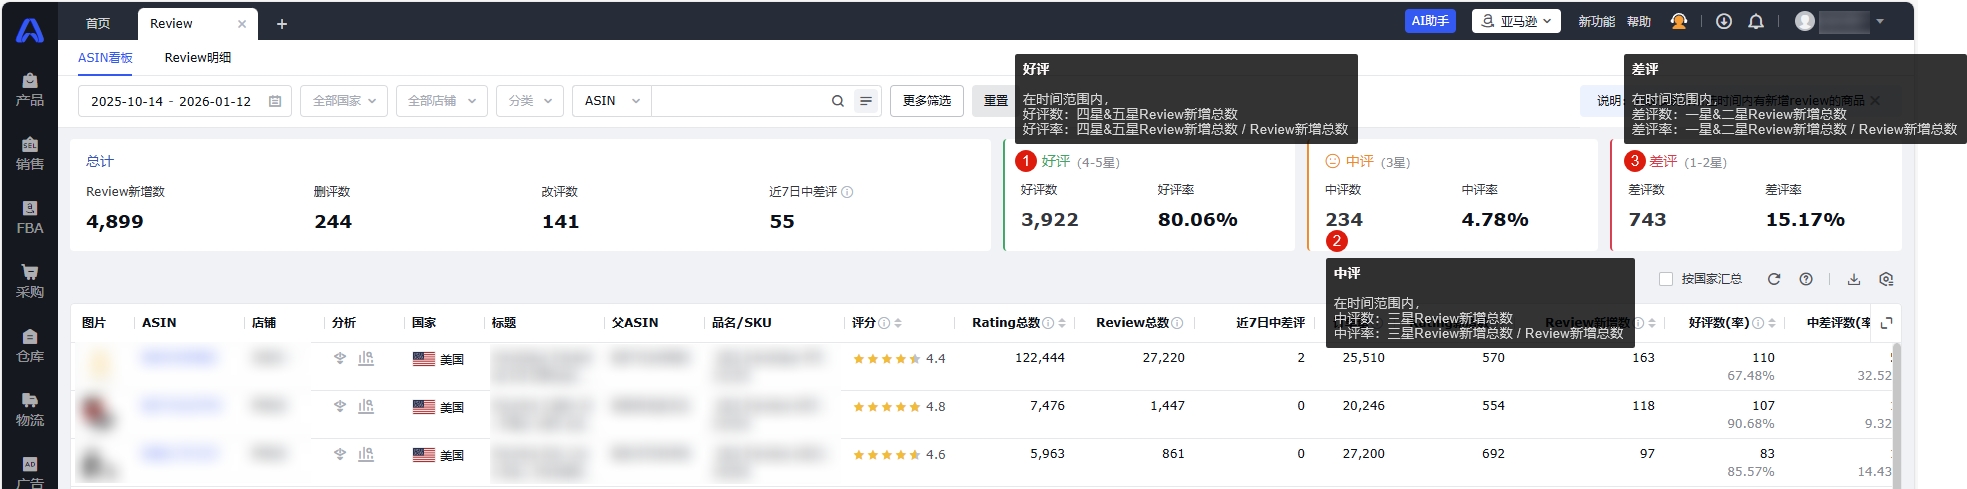Open chart icon for the 4.8 rating row

(x=366, y=406)
